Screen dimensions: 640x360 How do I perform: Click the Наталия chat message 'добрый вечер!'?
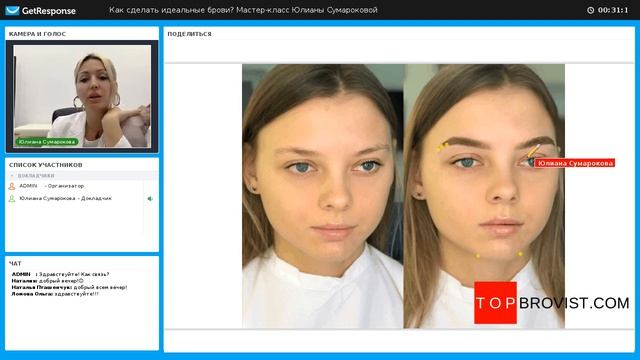47,281
